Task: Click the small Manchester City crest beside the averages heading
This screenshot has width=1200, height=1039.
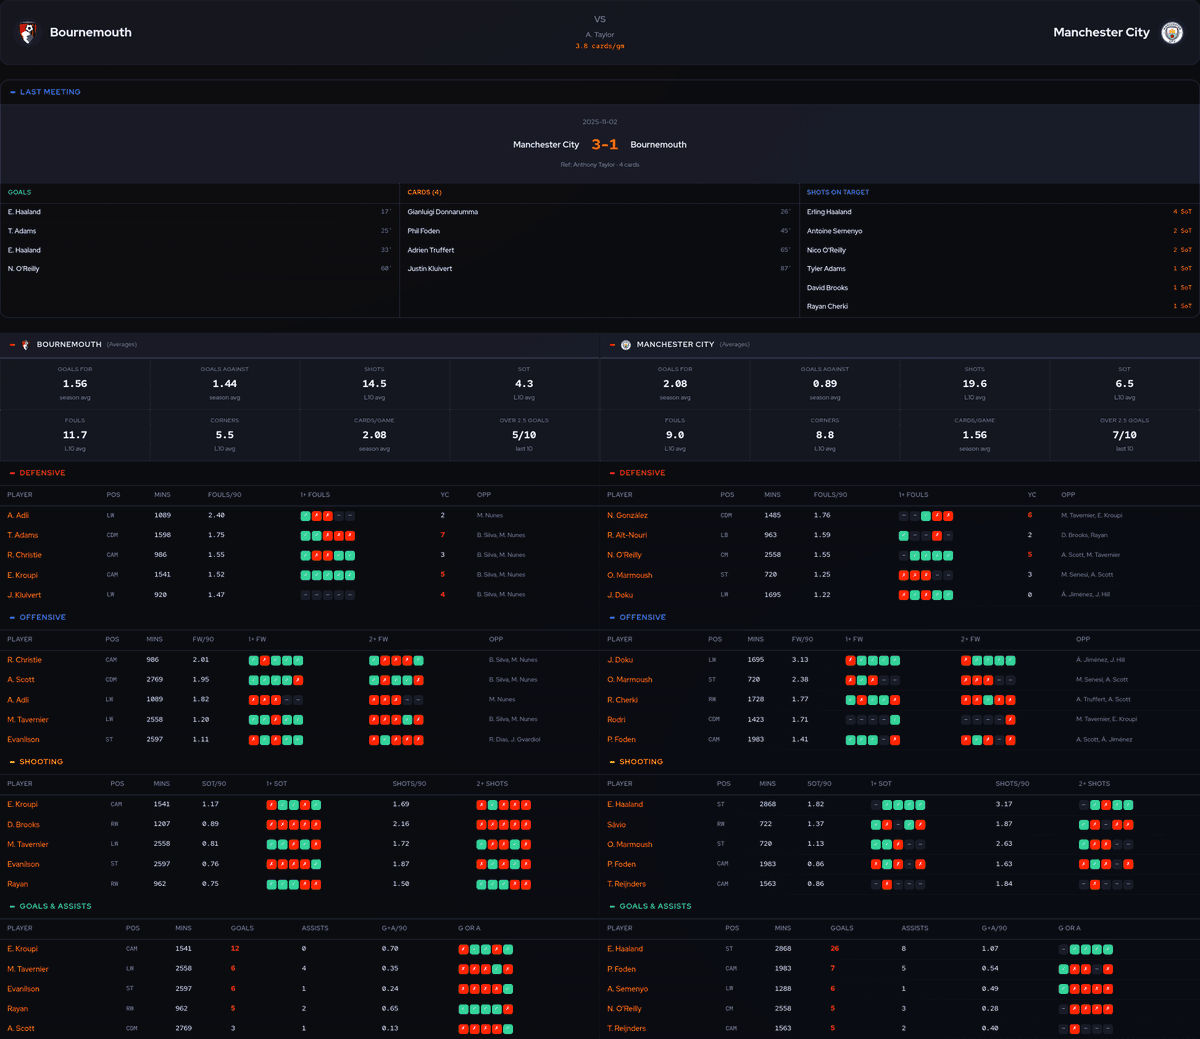Action: [626, 345]
